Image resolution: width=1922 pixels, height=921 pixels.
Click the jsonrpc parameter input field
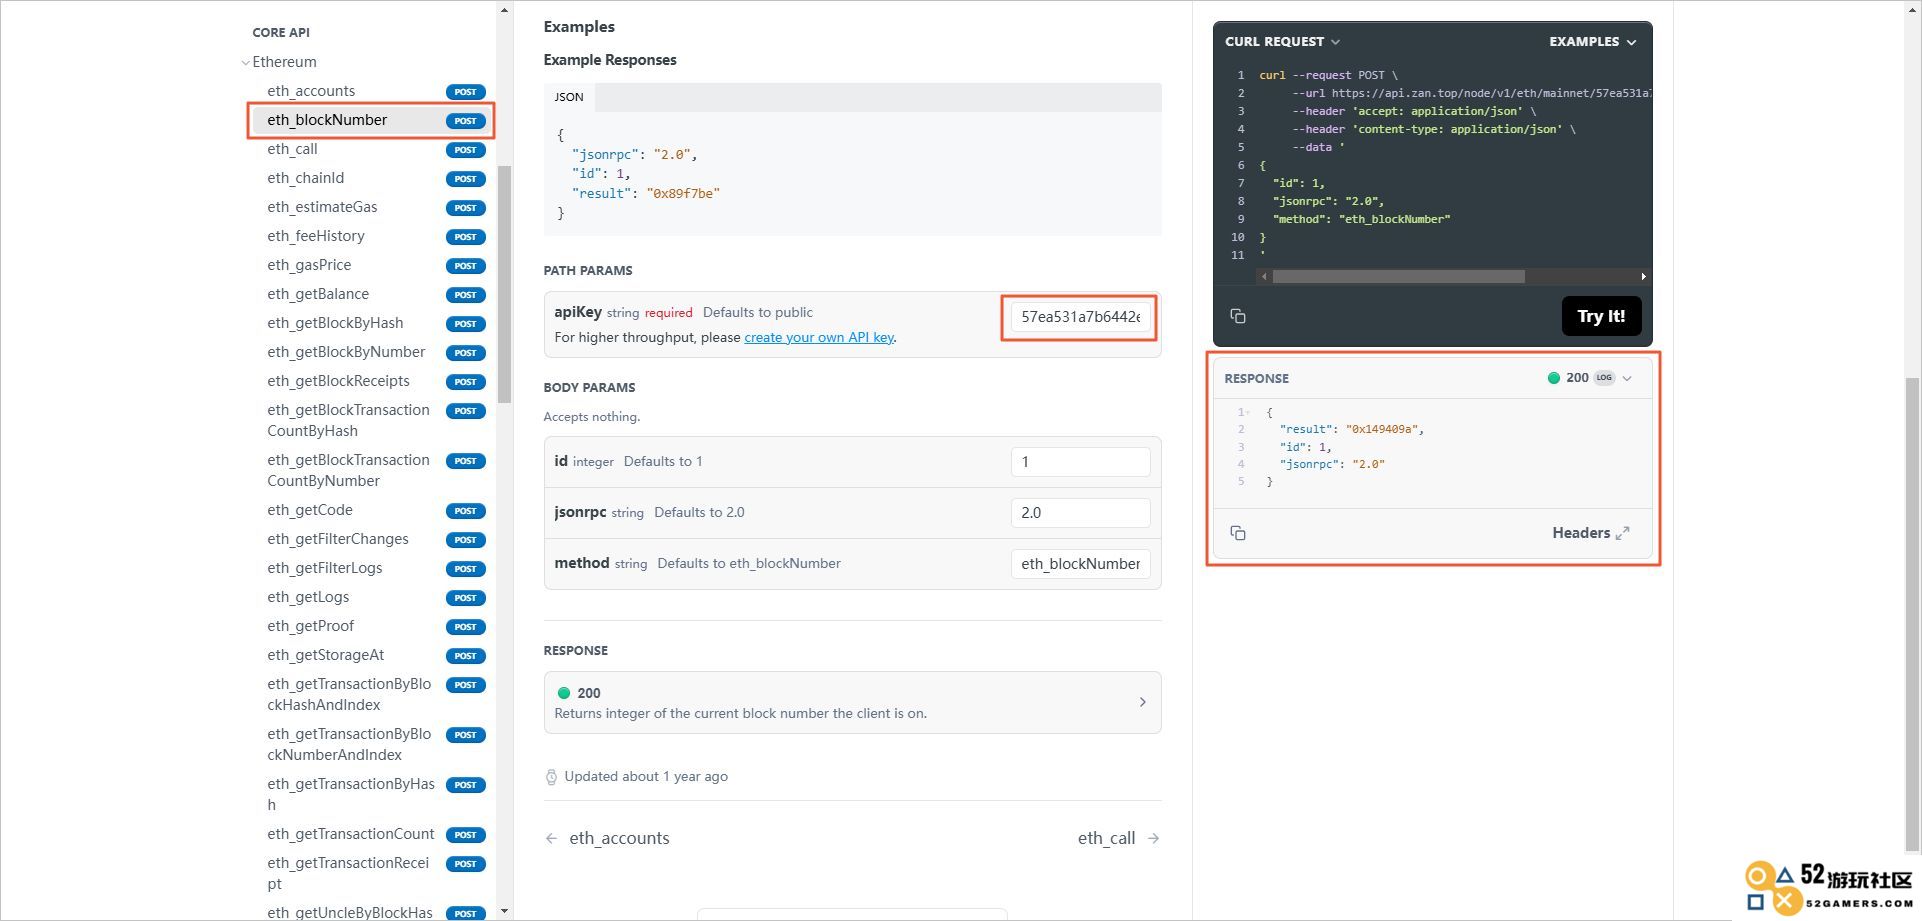(1080, 513)
